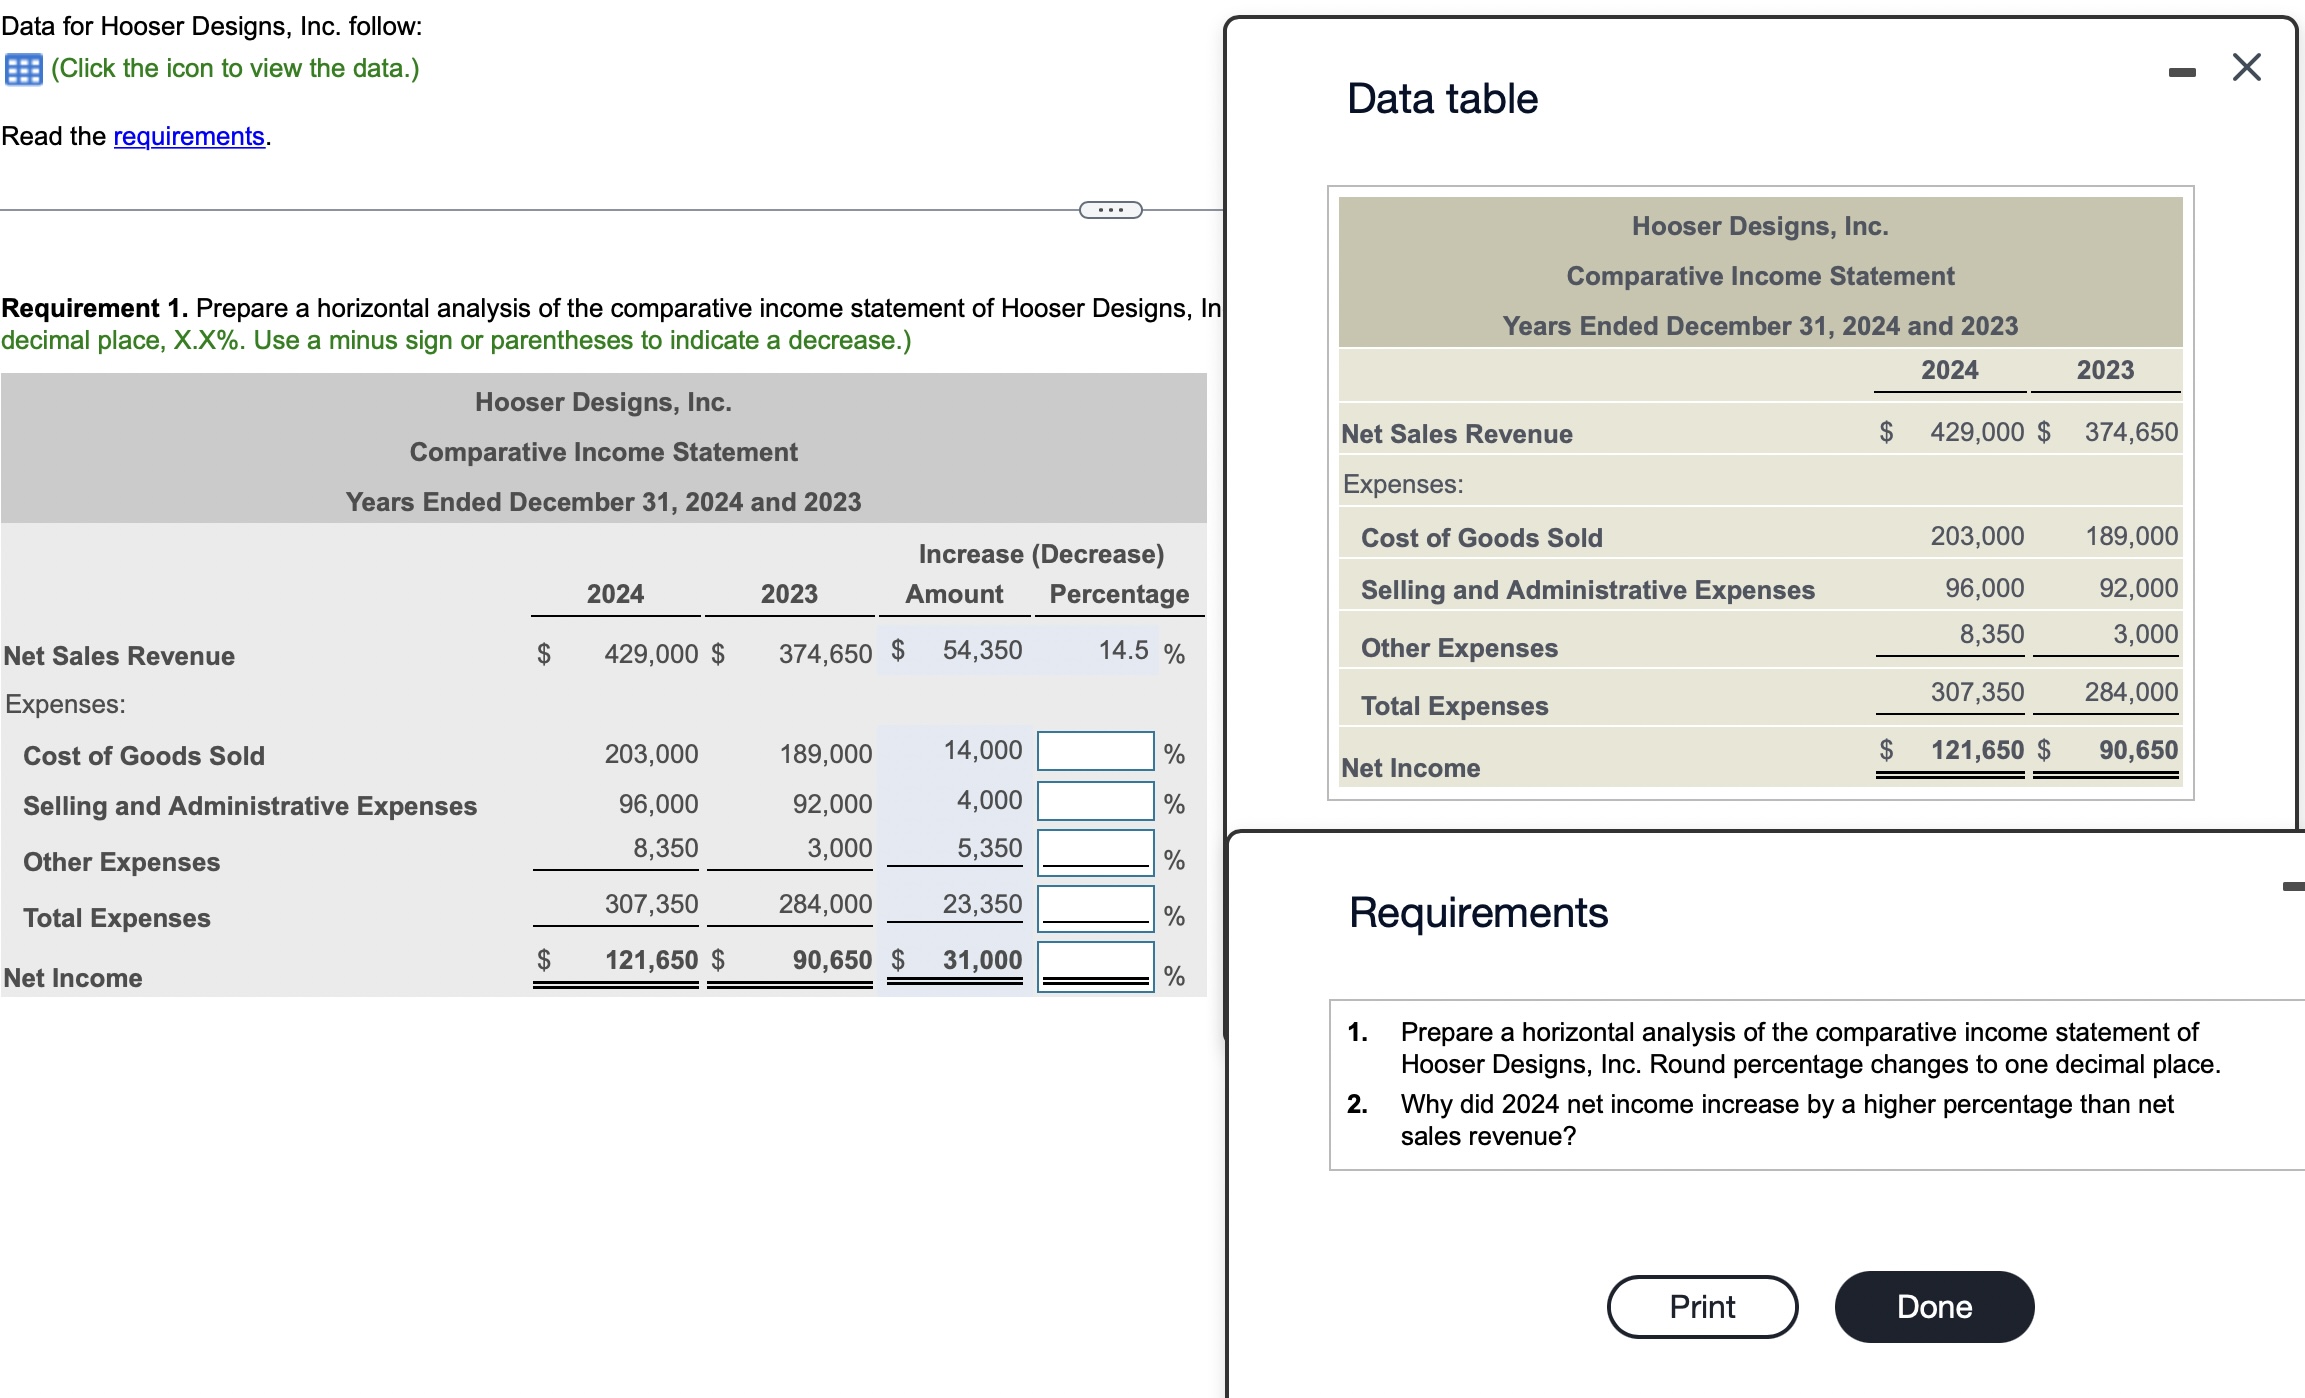Click the Net Sales Revenue 14.5 percentage value
The image size is (2305, 1398).
(1122, 651)
